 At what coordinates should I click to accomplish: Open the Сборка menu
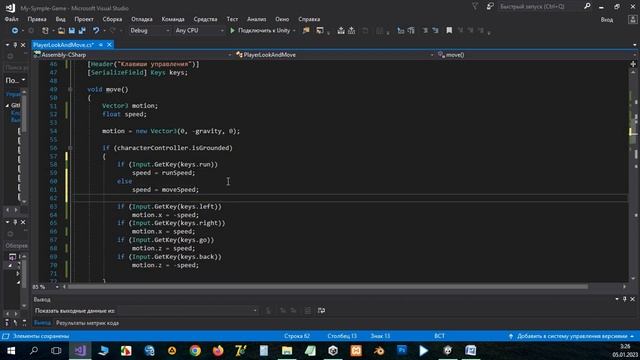(x=112, y=19)
